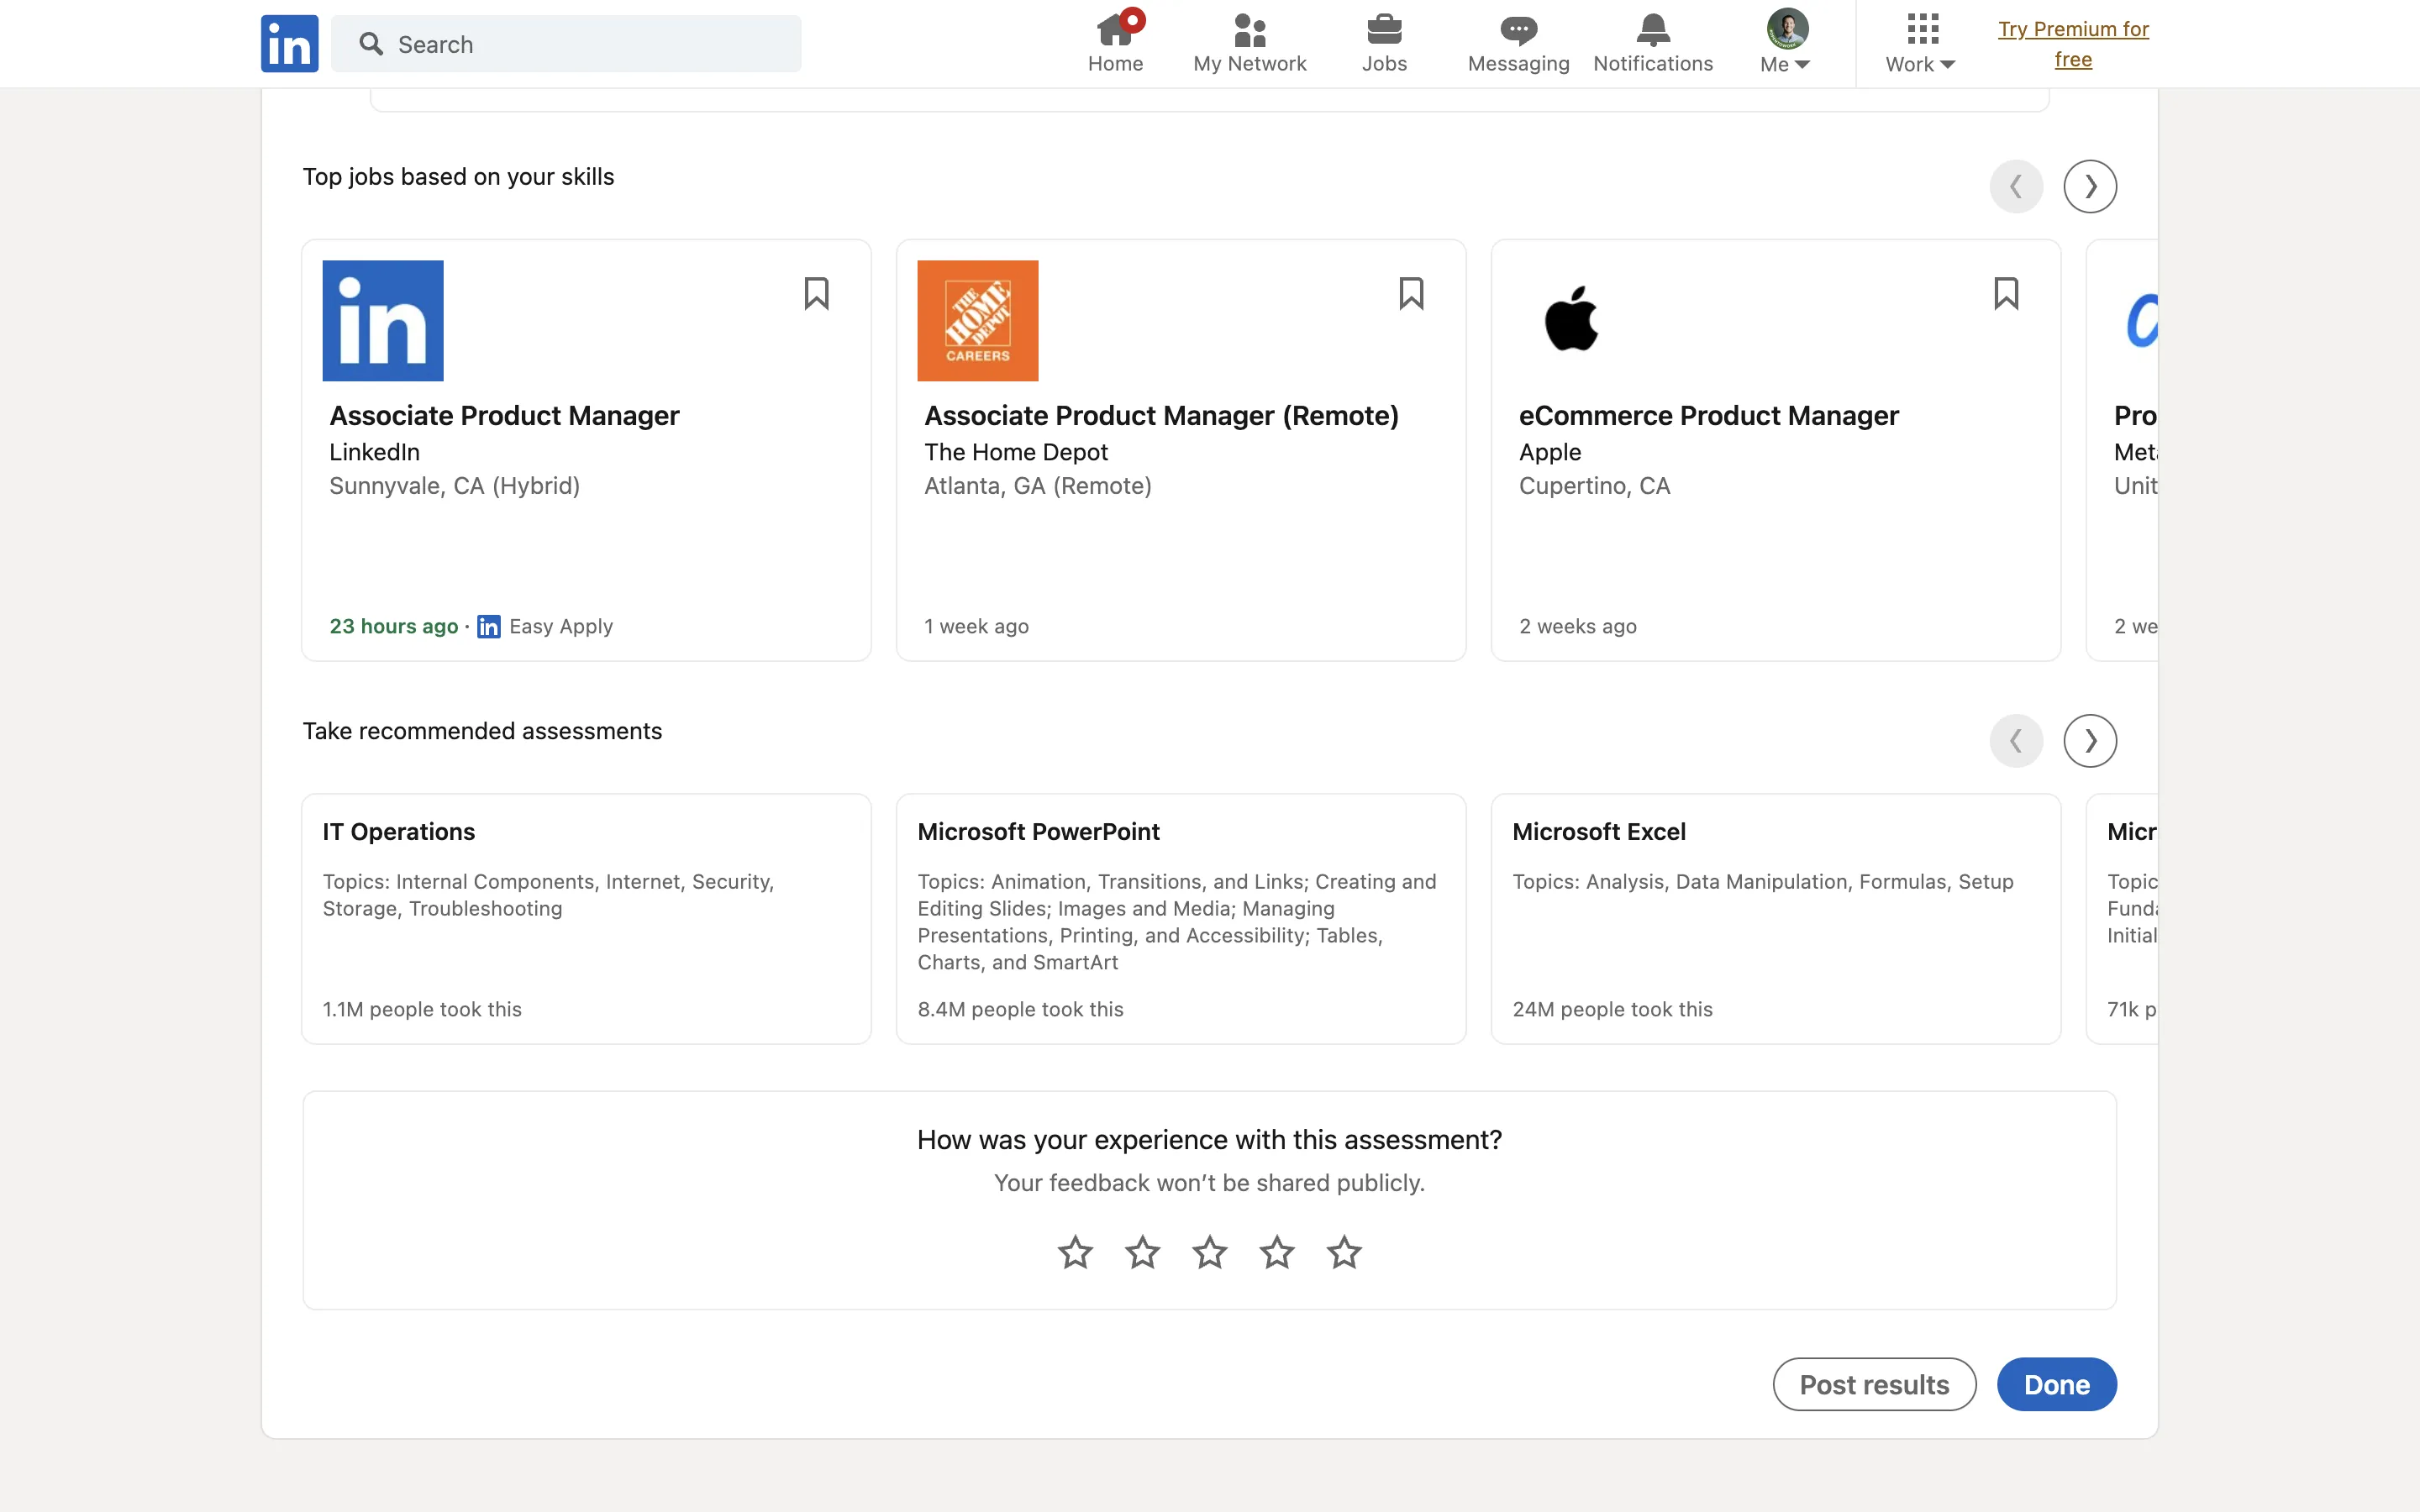Click the LinkedIn logo in header
The height and width of the screenshot is (1512, 2420).
pyautogui.click(x=289, y=43)
